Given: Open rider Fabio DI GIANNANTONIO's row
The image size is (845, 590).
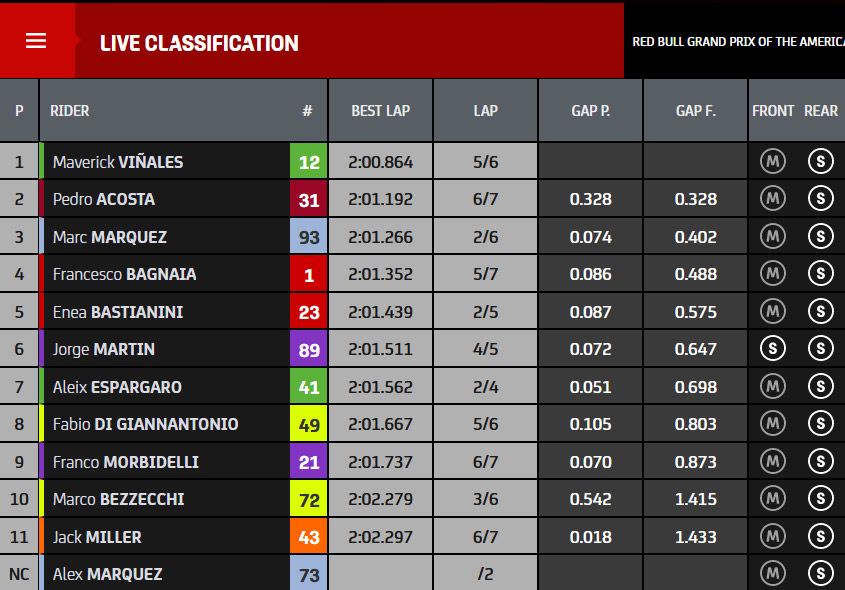Looking at the screenshot, I should [422, 424].
